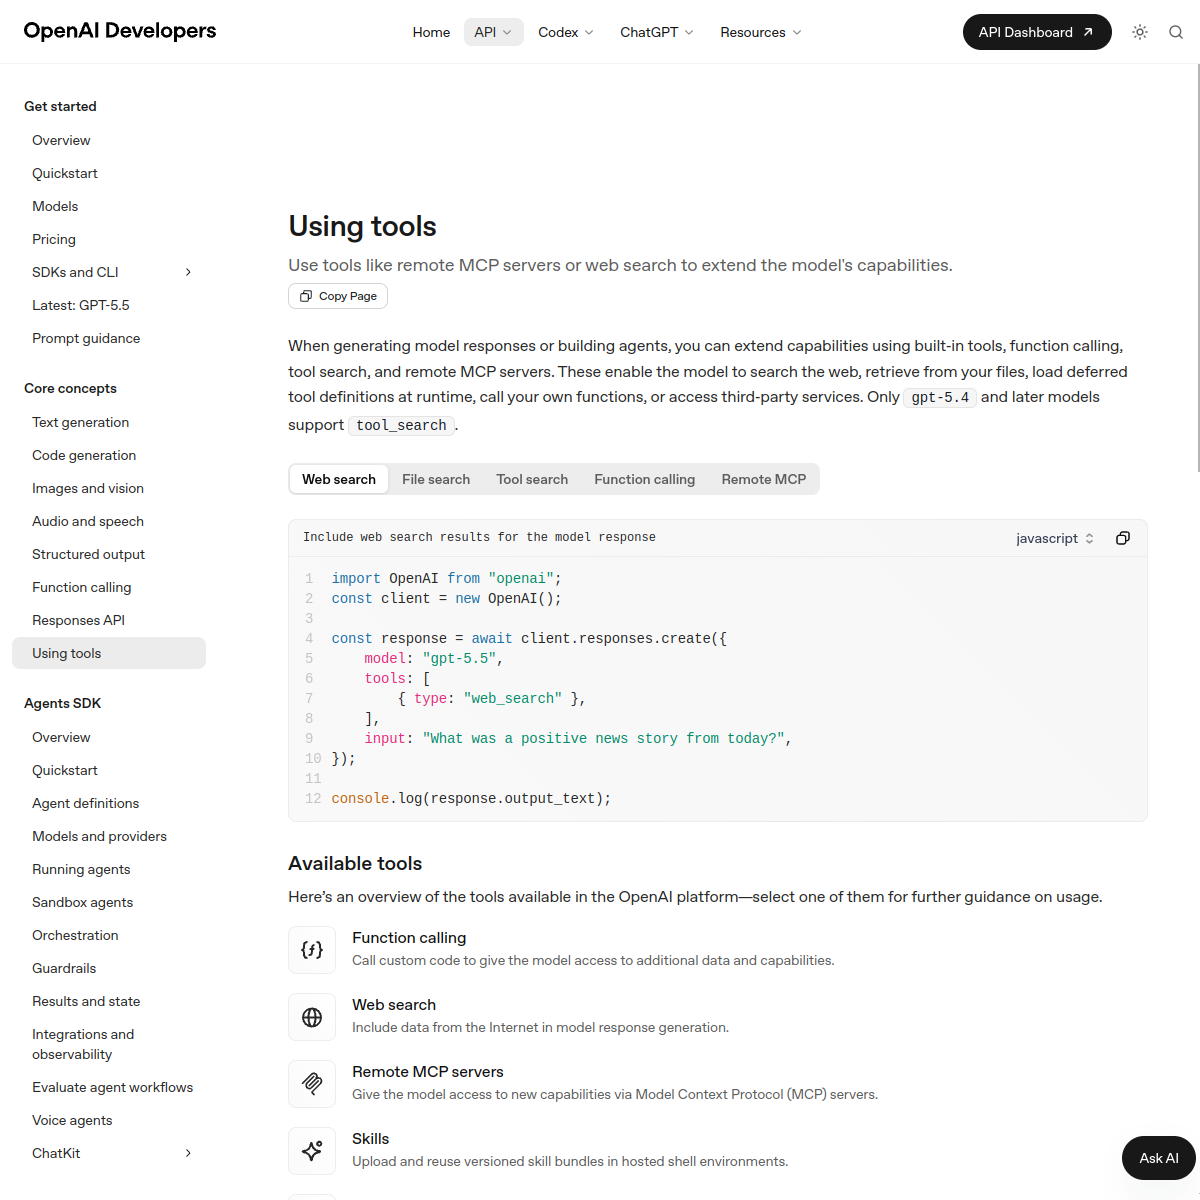Open the Models sidebar link

pyautogui.click(x=55, y=206)
